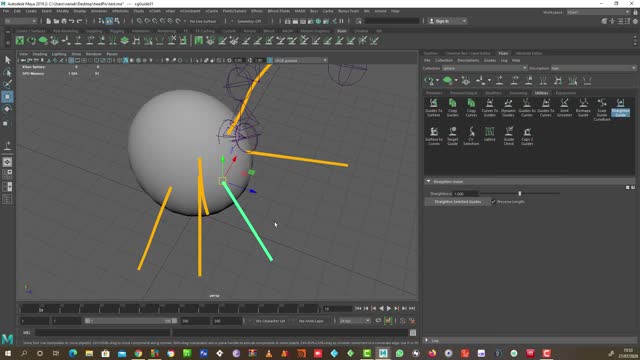This screenshot has width=640, height=360.
Task: Open the Collection dropdown
Action: click(484, 68)
